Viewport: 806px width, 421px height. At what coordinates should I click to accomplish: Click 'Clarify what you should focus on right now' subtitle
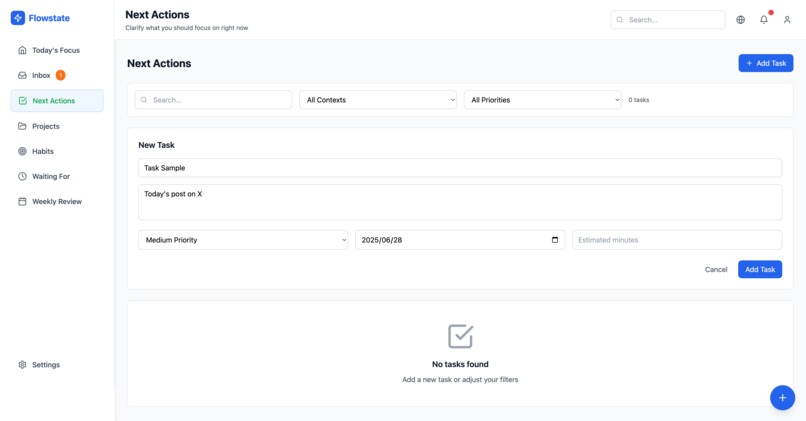[x=187, y=28]
